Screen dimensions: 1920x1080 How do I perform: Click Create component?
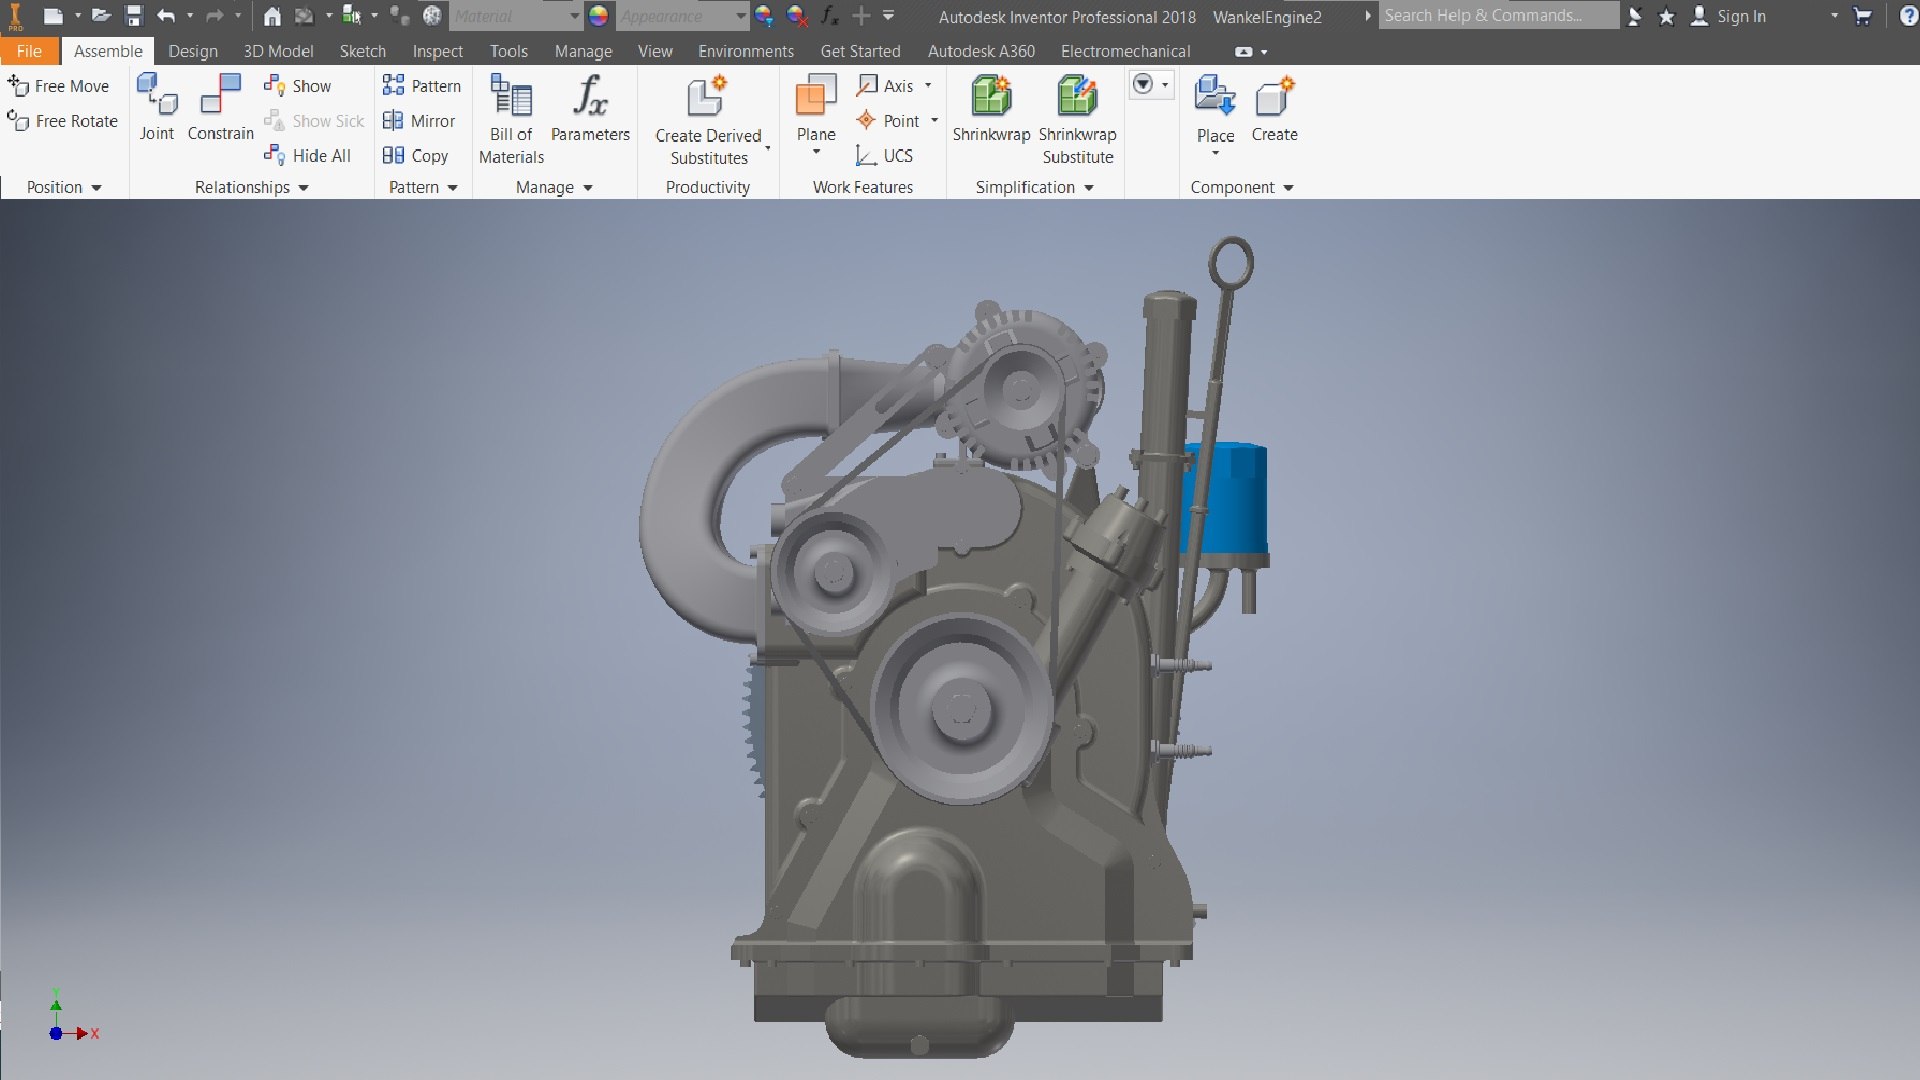pos(1274,108)
